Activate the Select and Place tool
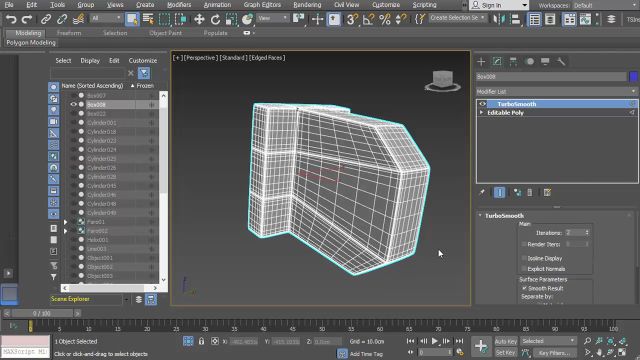The width and height of the screenshot is (640, 360). [x=247, y=19]
